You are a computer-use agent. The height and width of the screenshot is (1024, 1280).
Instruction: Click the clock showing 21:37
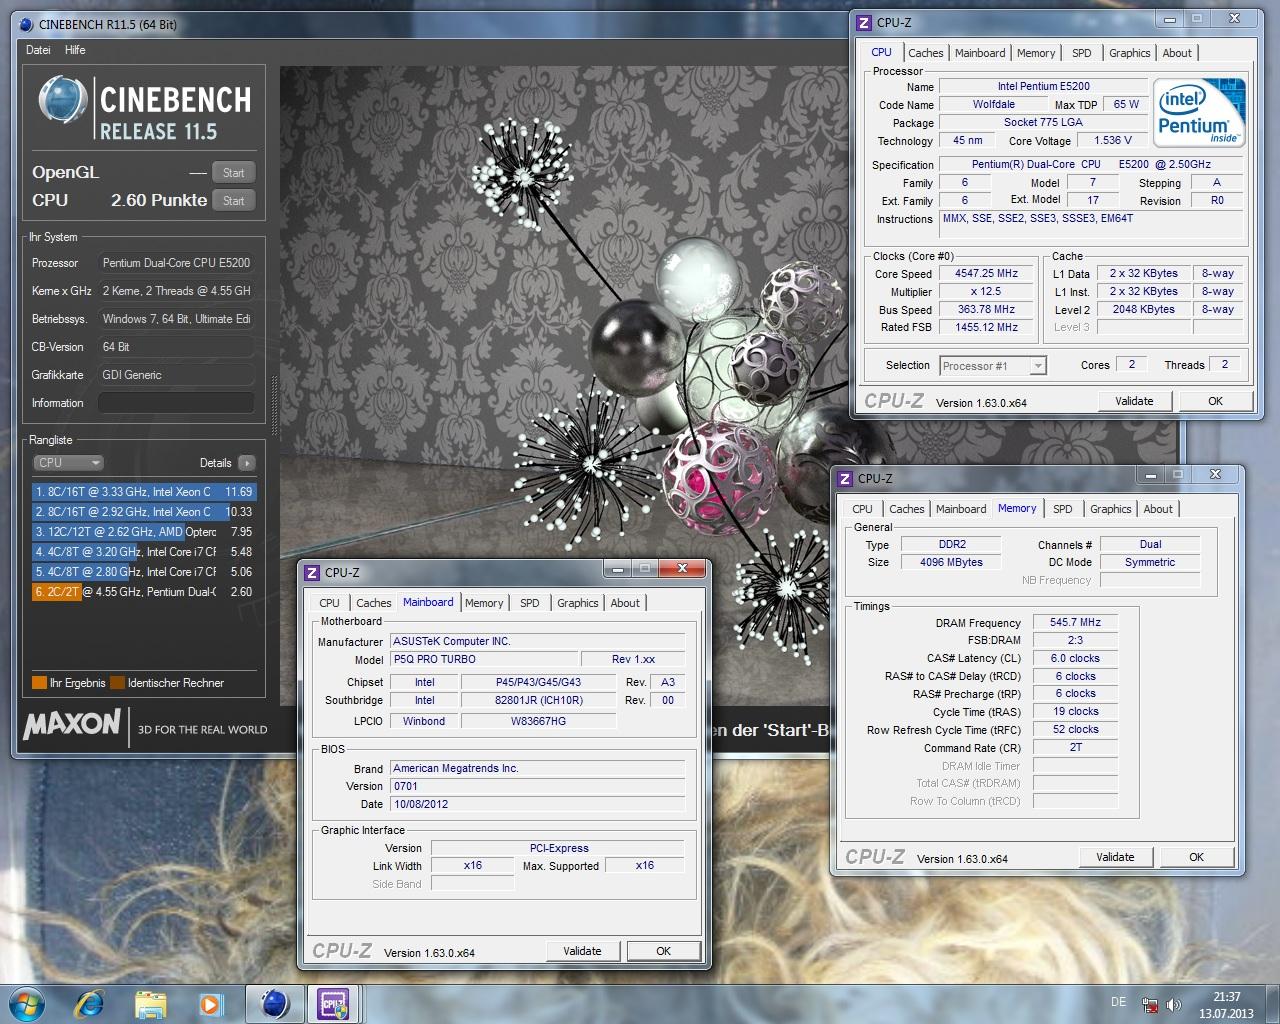[x=1226, y=997]
